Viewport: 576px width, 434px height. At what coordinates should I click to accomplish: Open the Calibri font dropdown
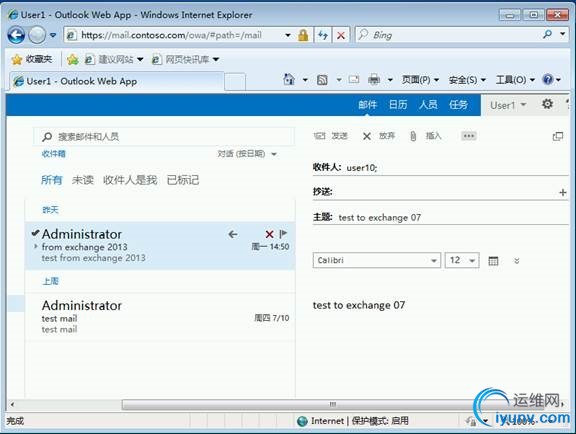[x=377, y=260]
